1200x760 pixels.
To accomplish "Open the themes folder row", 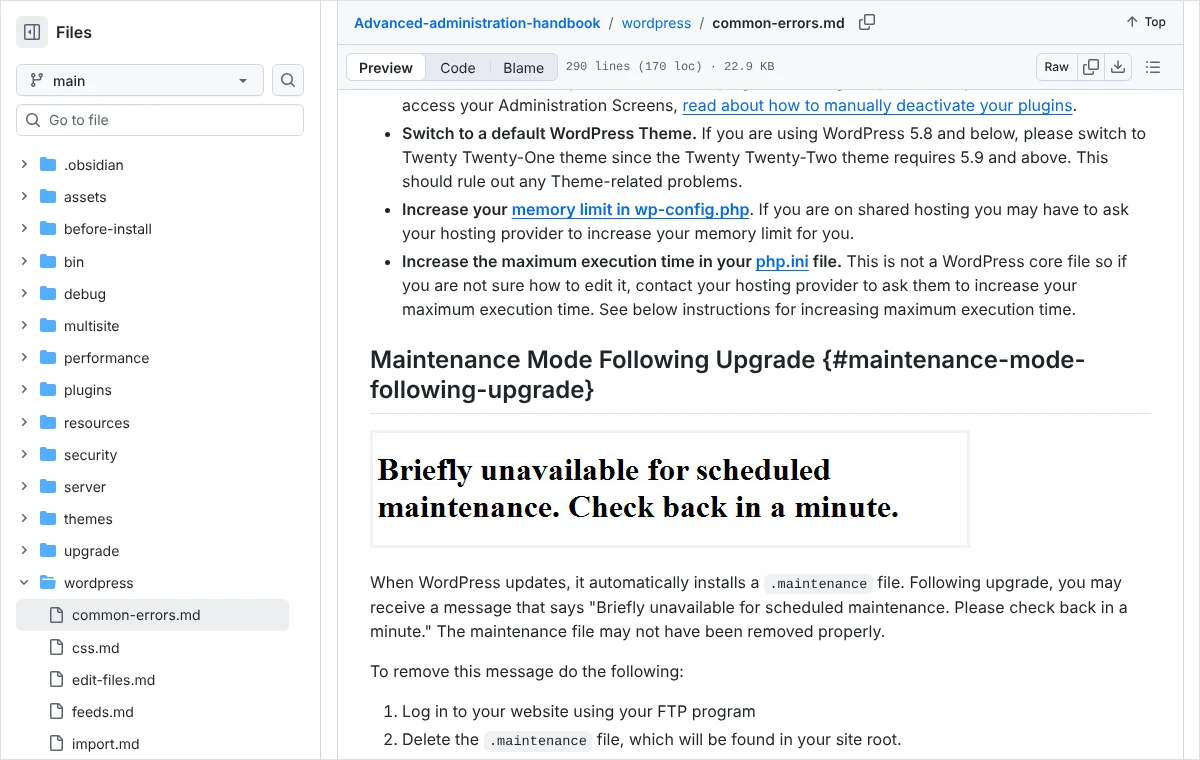I will pyautogui.click(x=152, y=518).
